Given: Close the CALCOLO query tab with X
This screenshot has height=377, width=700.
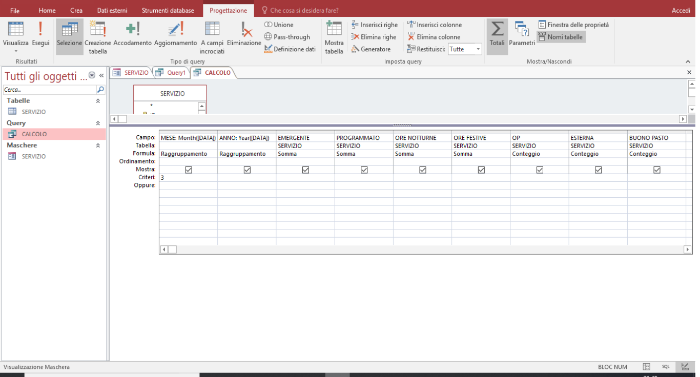Looking at the screenshot, I should [x=689, y=72].
